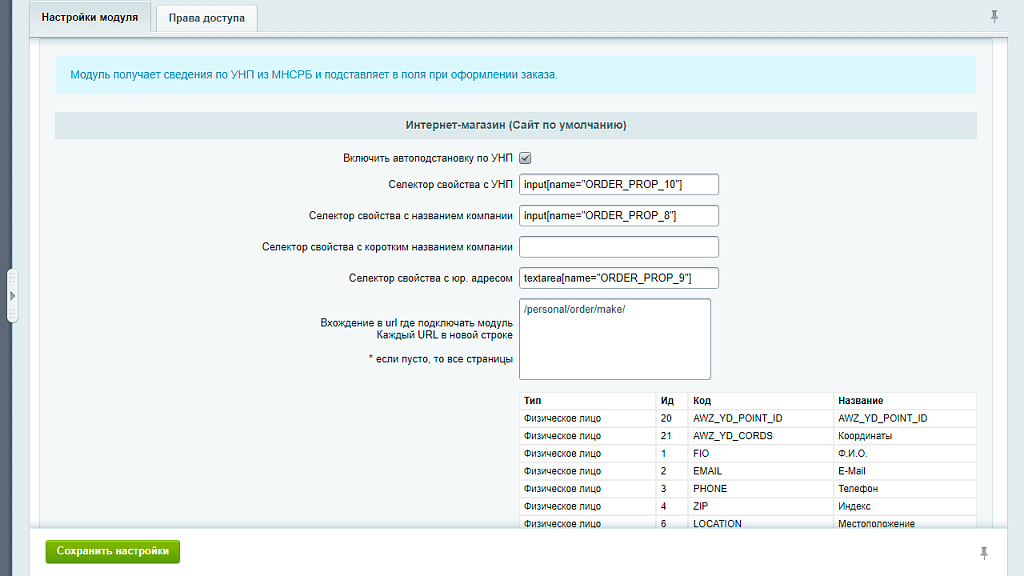The width and height of the screenshot is (1024, 576).
Task: Click the empty short company name field
Action: [x=619, y=247]
